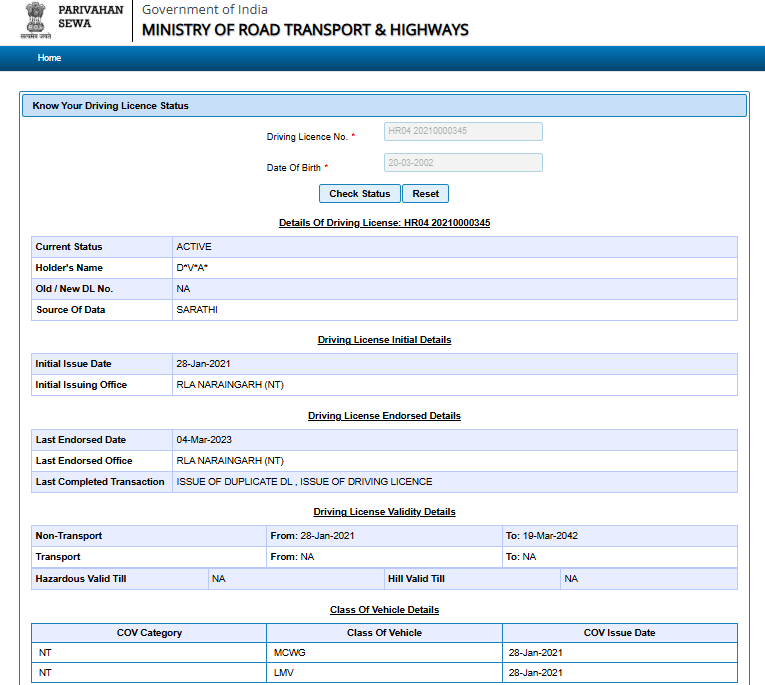Focus the Driving Licence No. field
This screenshot has height=685, width=765.
click(x=463, y=132)
